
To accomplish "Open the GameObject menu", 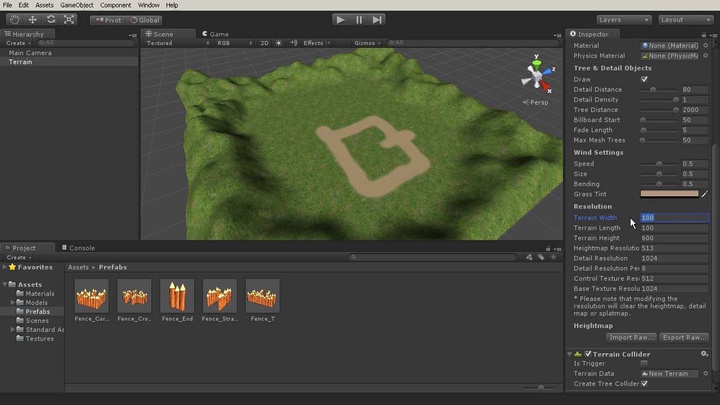I will point(76,5).
